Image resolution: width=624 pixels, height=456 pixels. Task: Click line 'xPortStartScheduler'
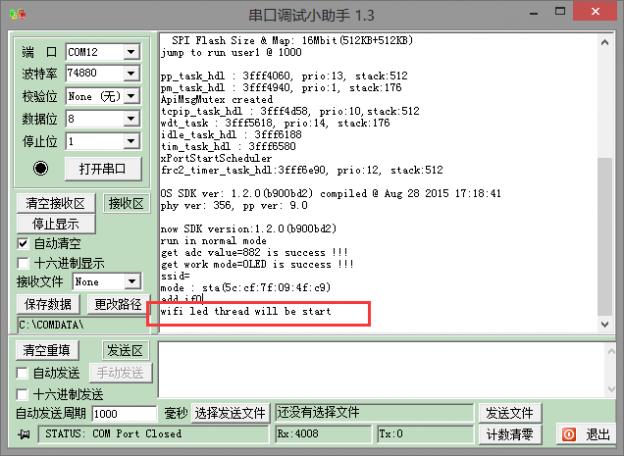[x=216, y=158]
